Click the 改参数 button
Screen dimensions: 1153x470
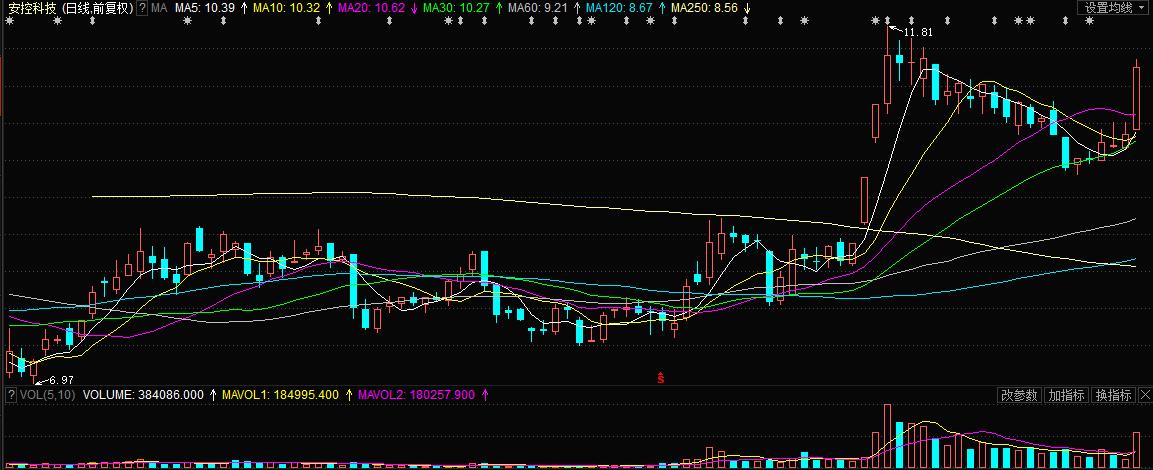click(x=1019, y=395)
